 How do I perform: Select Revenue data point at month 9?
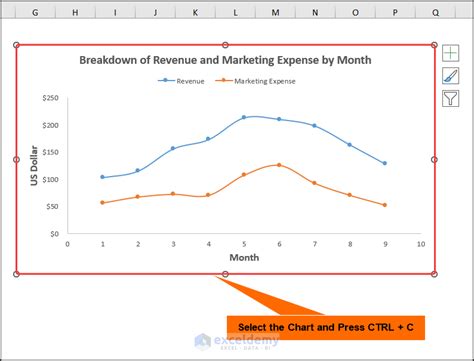(x=385, y=163)
